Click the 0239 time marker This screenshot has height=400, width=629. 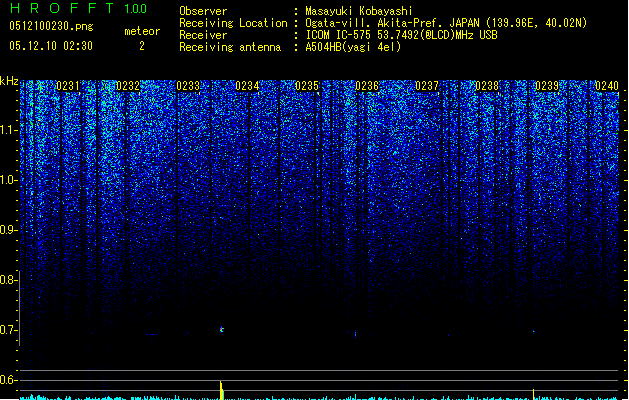pos(547,86)
